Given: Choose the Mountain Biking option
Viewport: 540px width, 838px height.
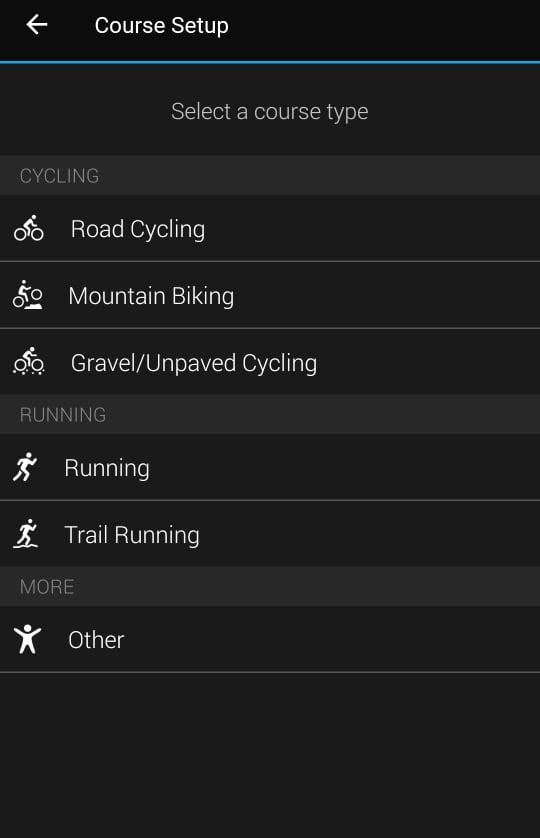Looking at the screenshot, I should coord(270,295).
